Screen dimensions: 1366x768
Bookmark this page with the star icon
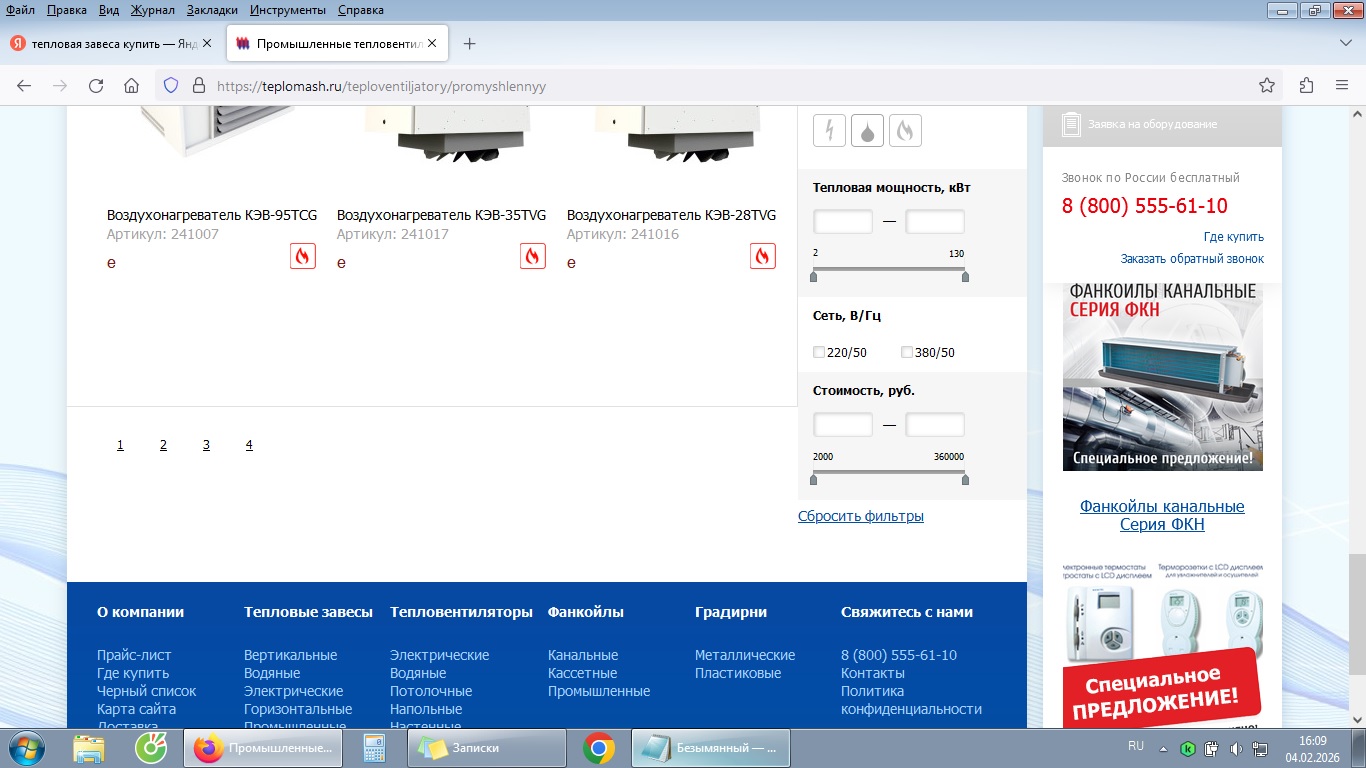pos(1266,86)
